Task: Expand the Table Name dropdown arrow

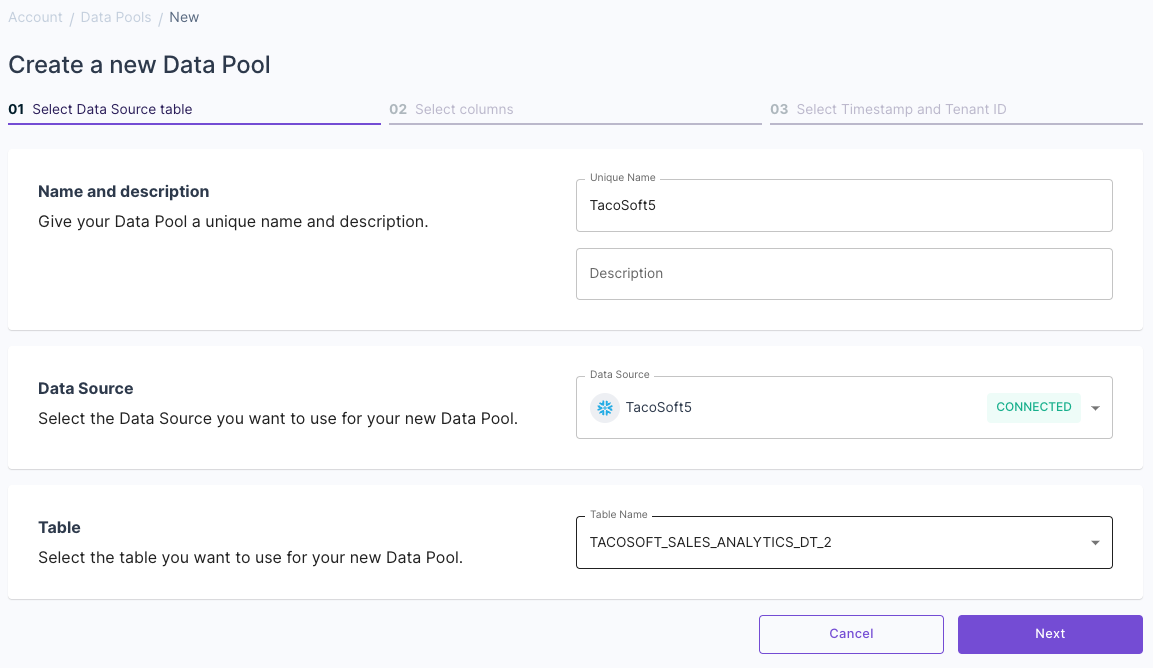Action: coord(1095,543)
